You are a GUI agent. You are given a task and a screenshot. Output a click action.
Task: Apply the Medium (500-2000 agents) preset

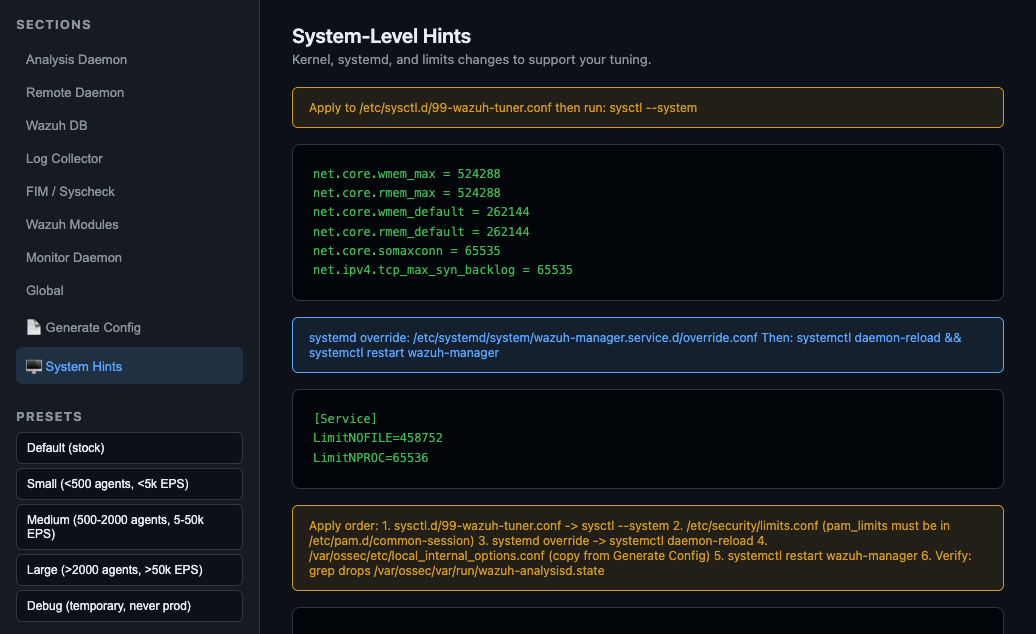tap(130, 527)
